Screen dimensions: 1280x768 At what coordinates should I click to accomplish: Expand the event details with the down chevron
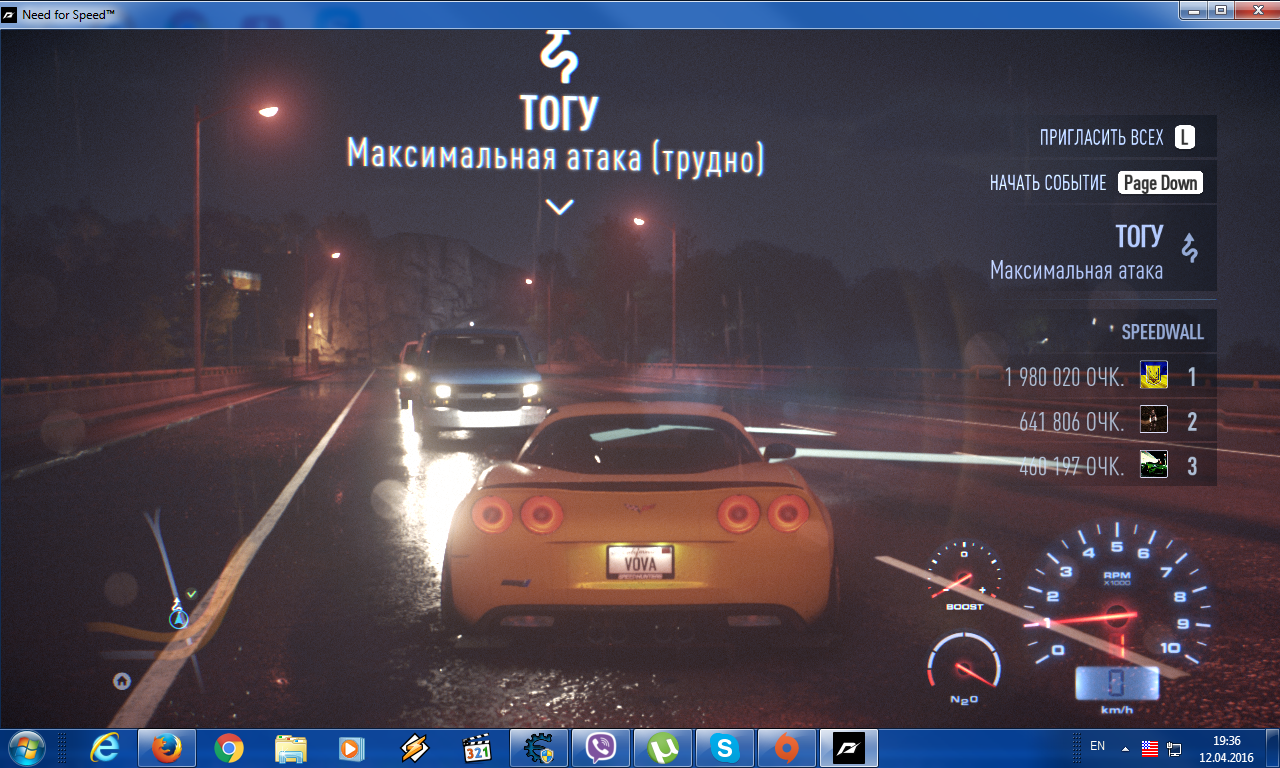559,207
